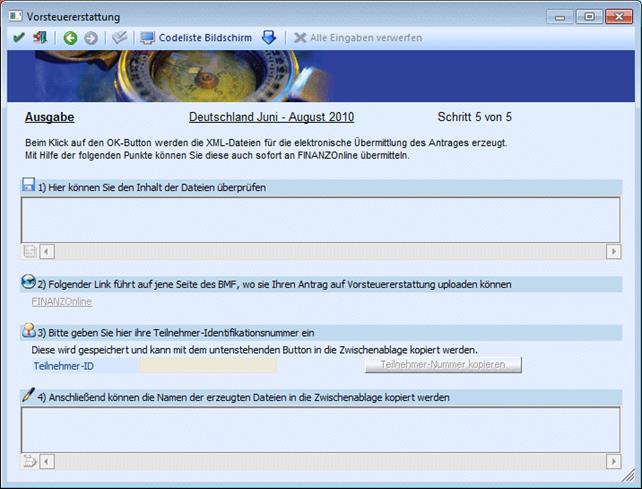This screenshot has width=642, height=489.
Task: Open Codeliste Bildschirm from the toolbar
Action: coord(194,38)
